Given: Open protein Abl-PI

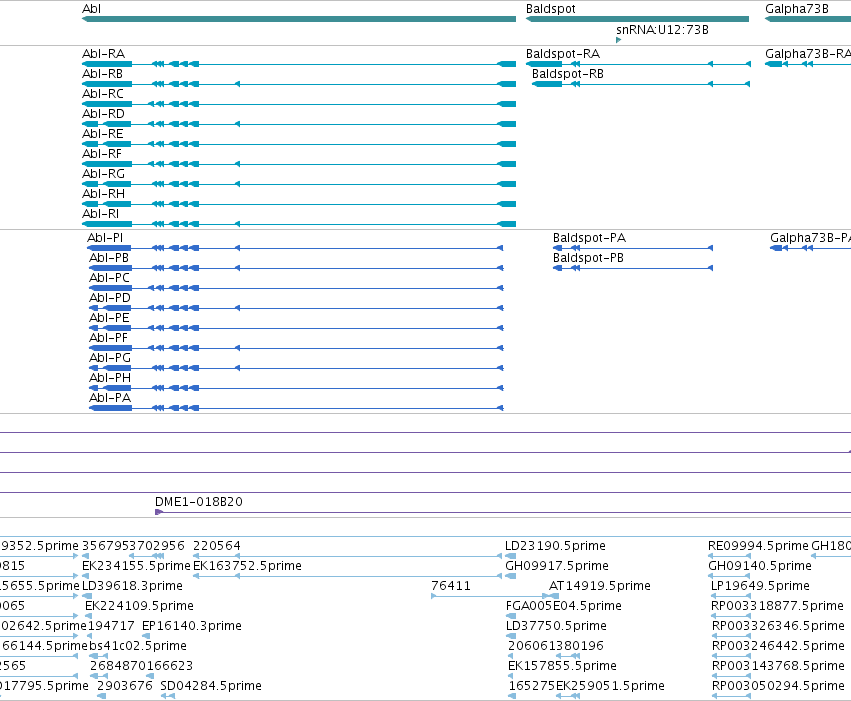Looking at the screenshot, I should coord(105,238).
